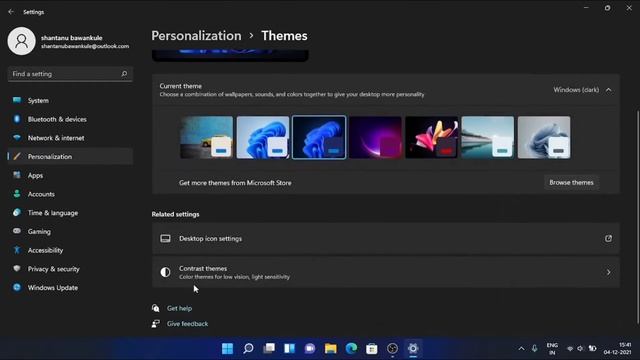Click the battery tray icon
This screenshot has width=640, height=360.
592,349
